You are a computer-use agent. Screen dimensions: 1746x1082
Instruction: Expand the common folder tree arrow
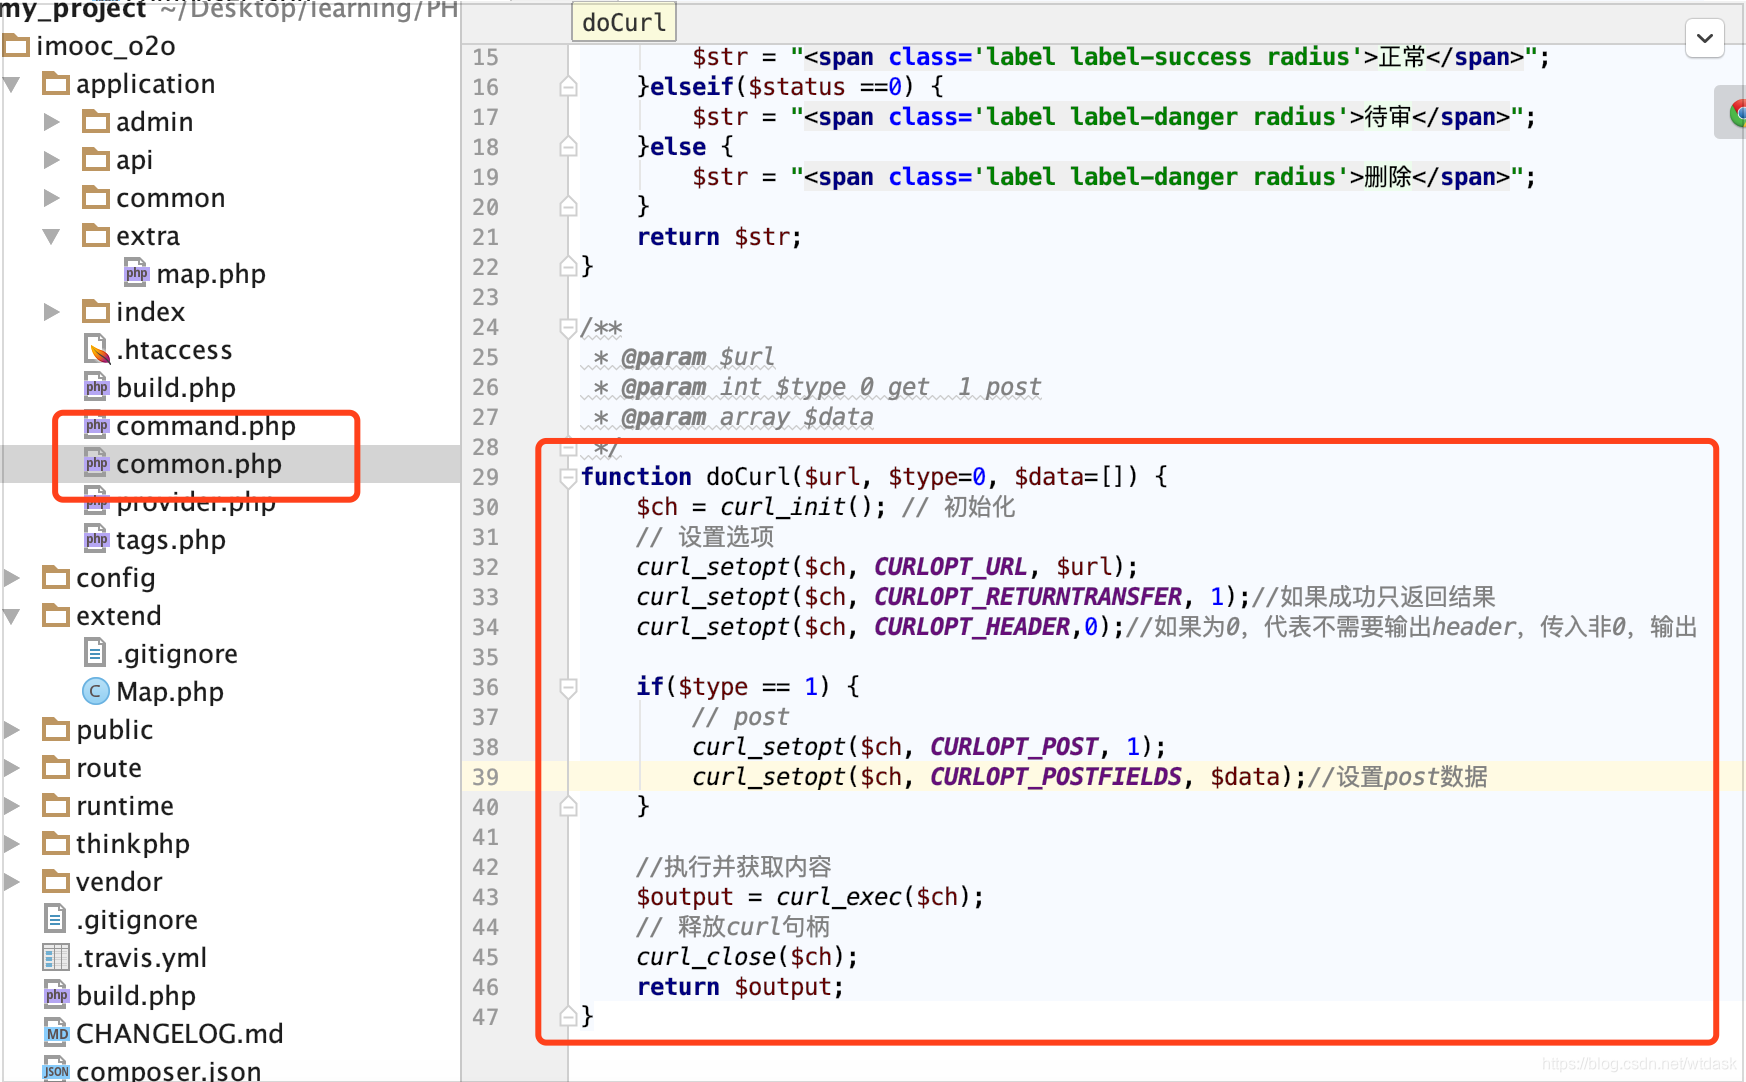[52, 198]
